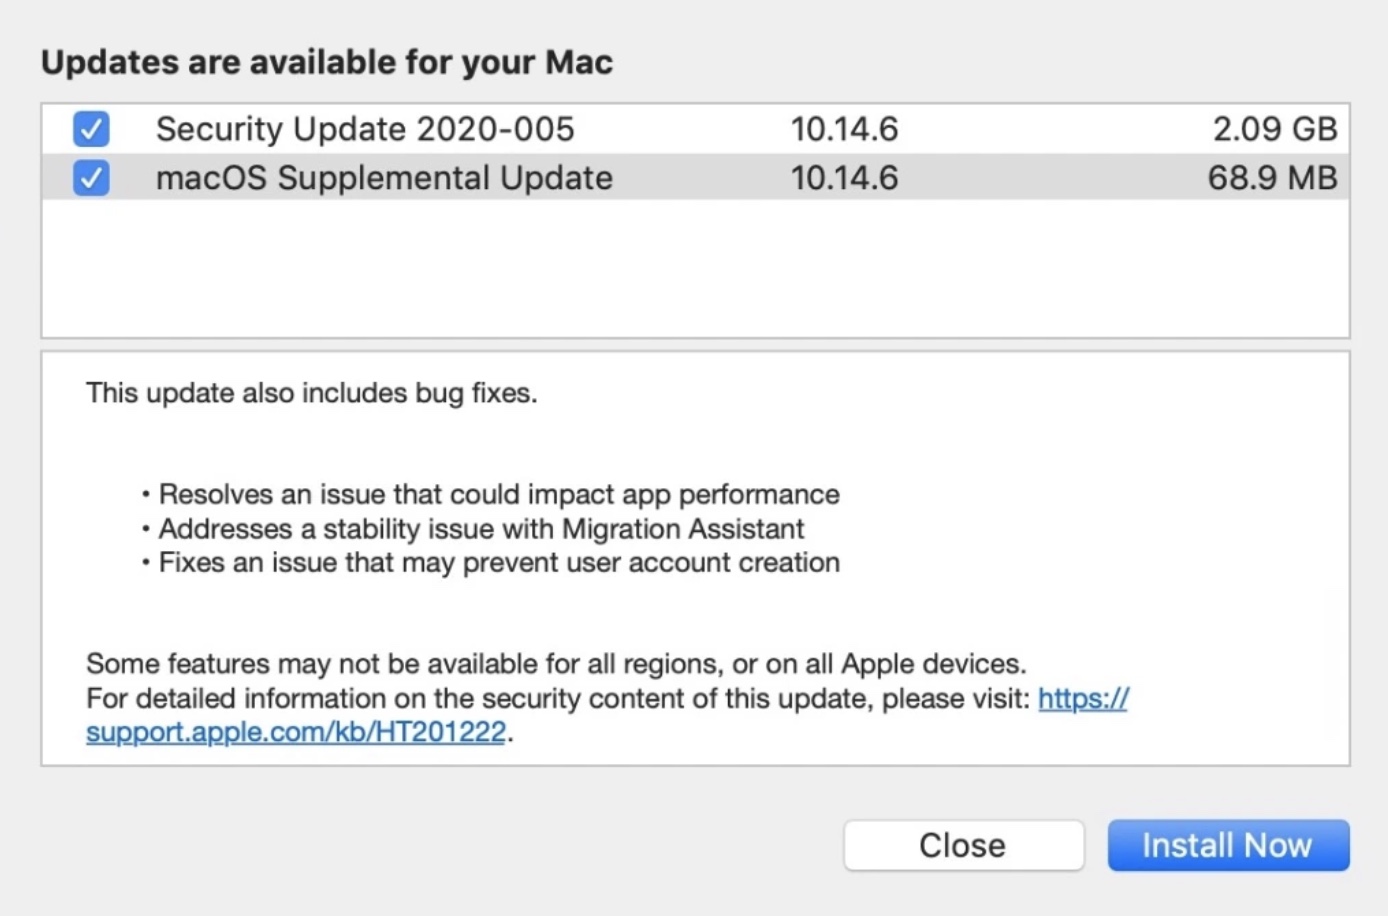Screen dimensions: 1388x920
Task: Click empty space below the update rows
Action: [x=695, y=268]
